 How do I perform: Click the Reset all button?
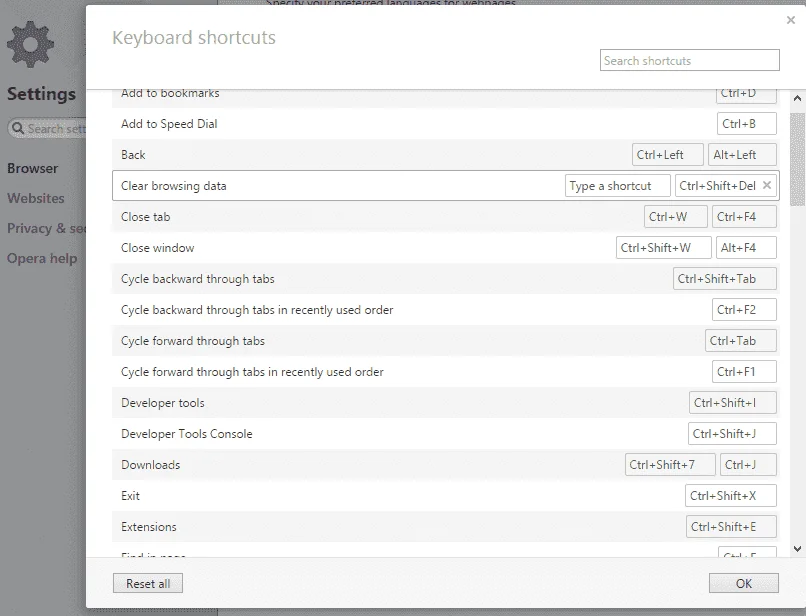pos(148,583)
